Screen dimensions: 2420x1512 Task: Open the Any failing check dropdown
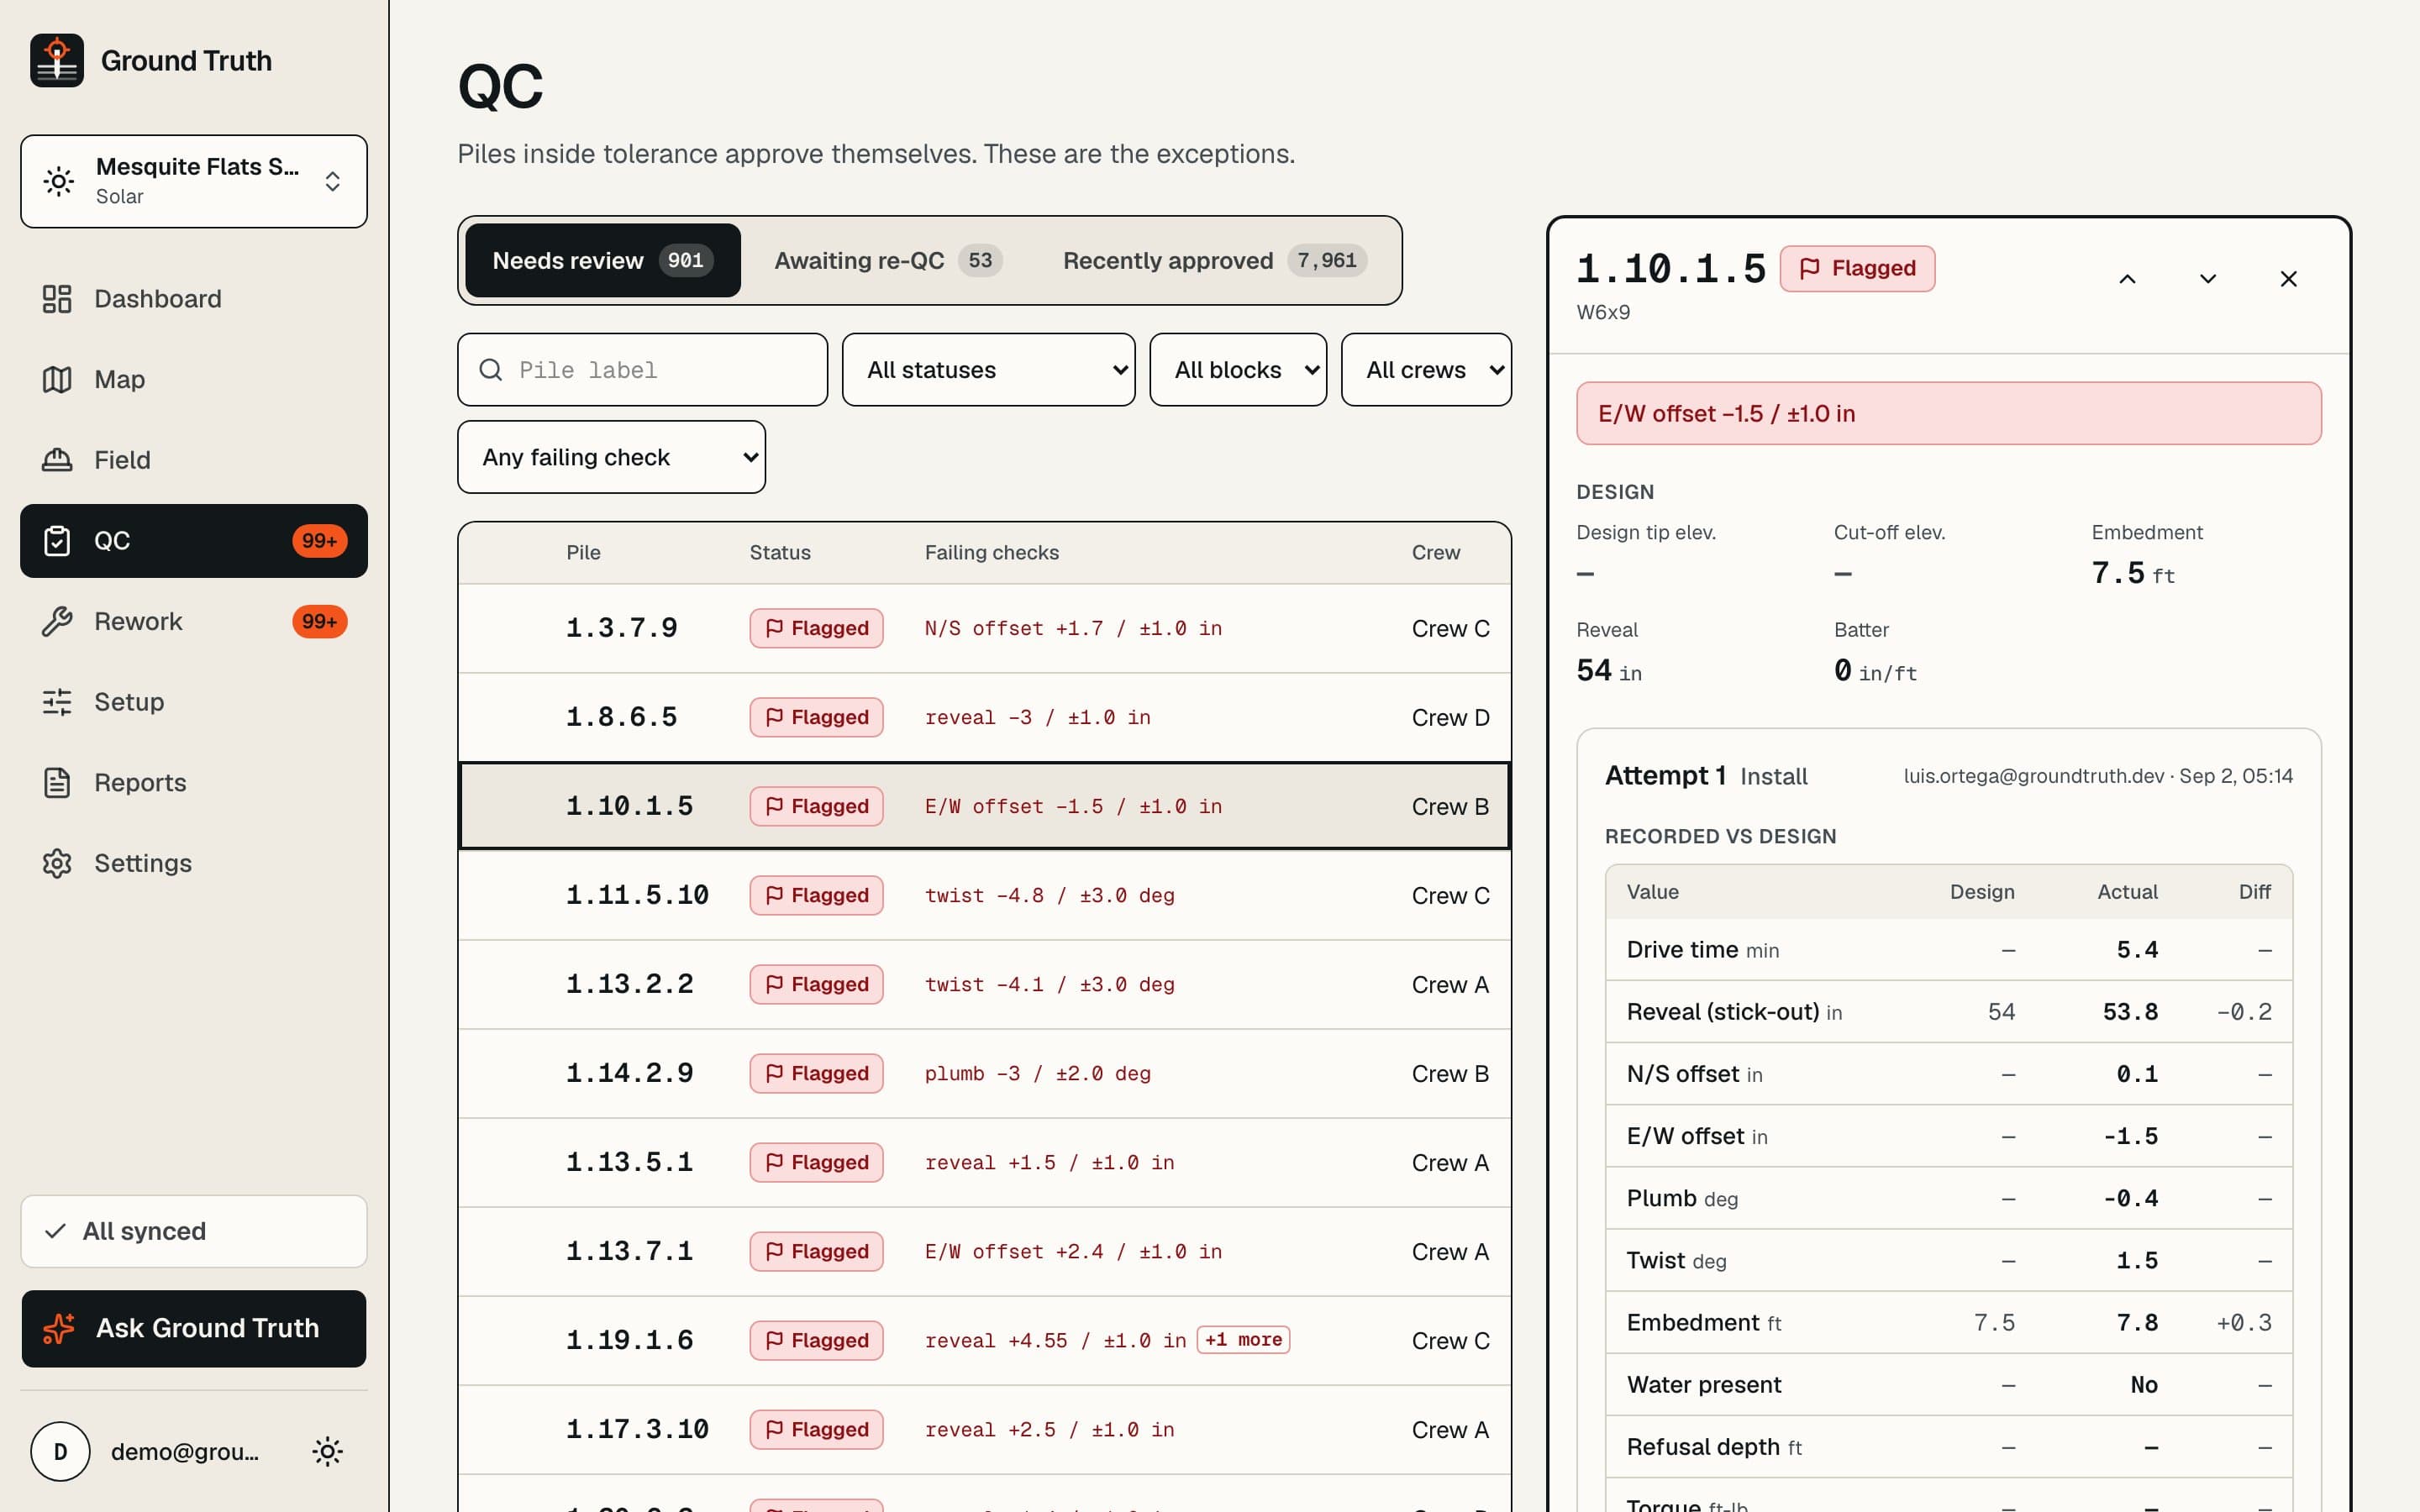click(611, 457)
